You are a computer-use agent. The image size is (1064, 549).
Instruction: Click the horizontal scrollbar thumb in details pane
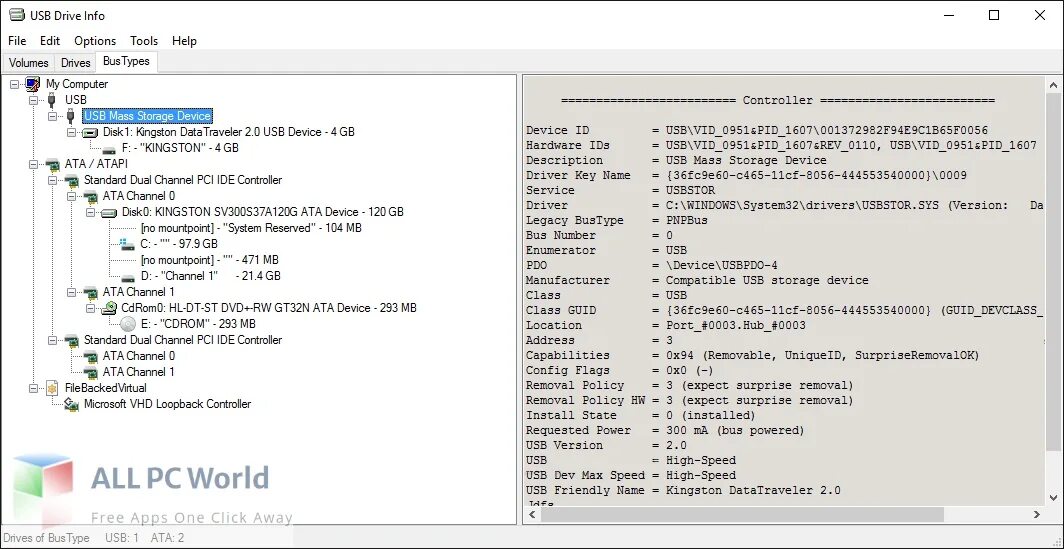pos(743,515)
